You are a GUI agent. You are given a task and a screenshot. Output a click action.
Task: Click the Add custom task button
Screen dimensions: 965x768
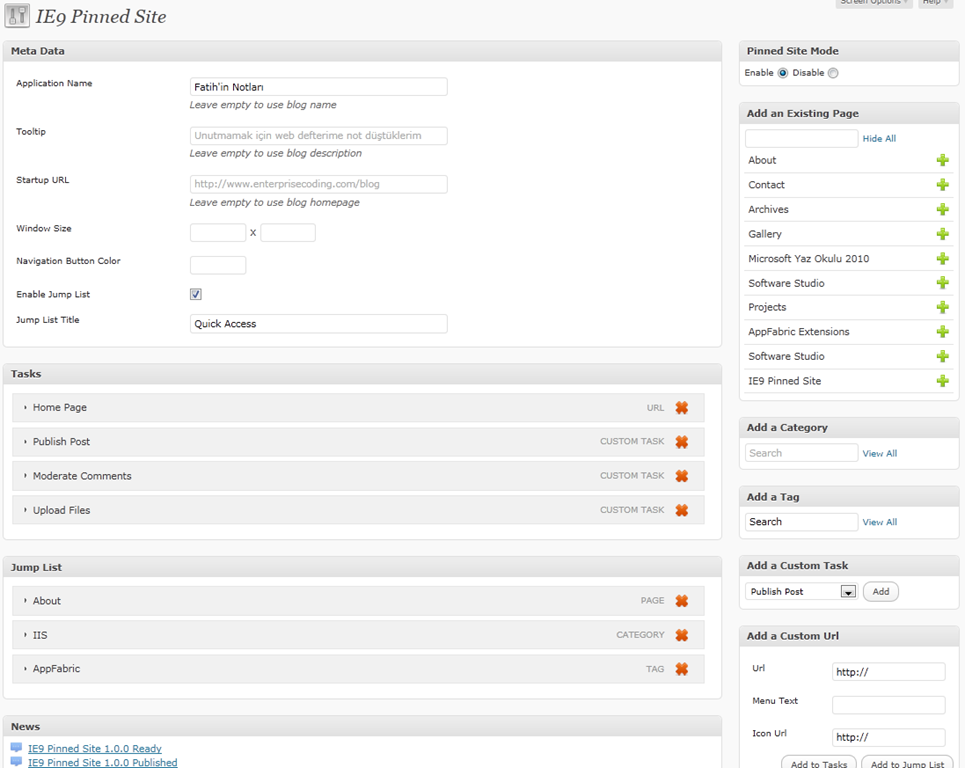[881, 591]
